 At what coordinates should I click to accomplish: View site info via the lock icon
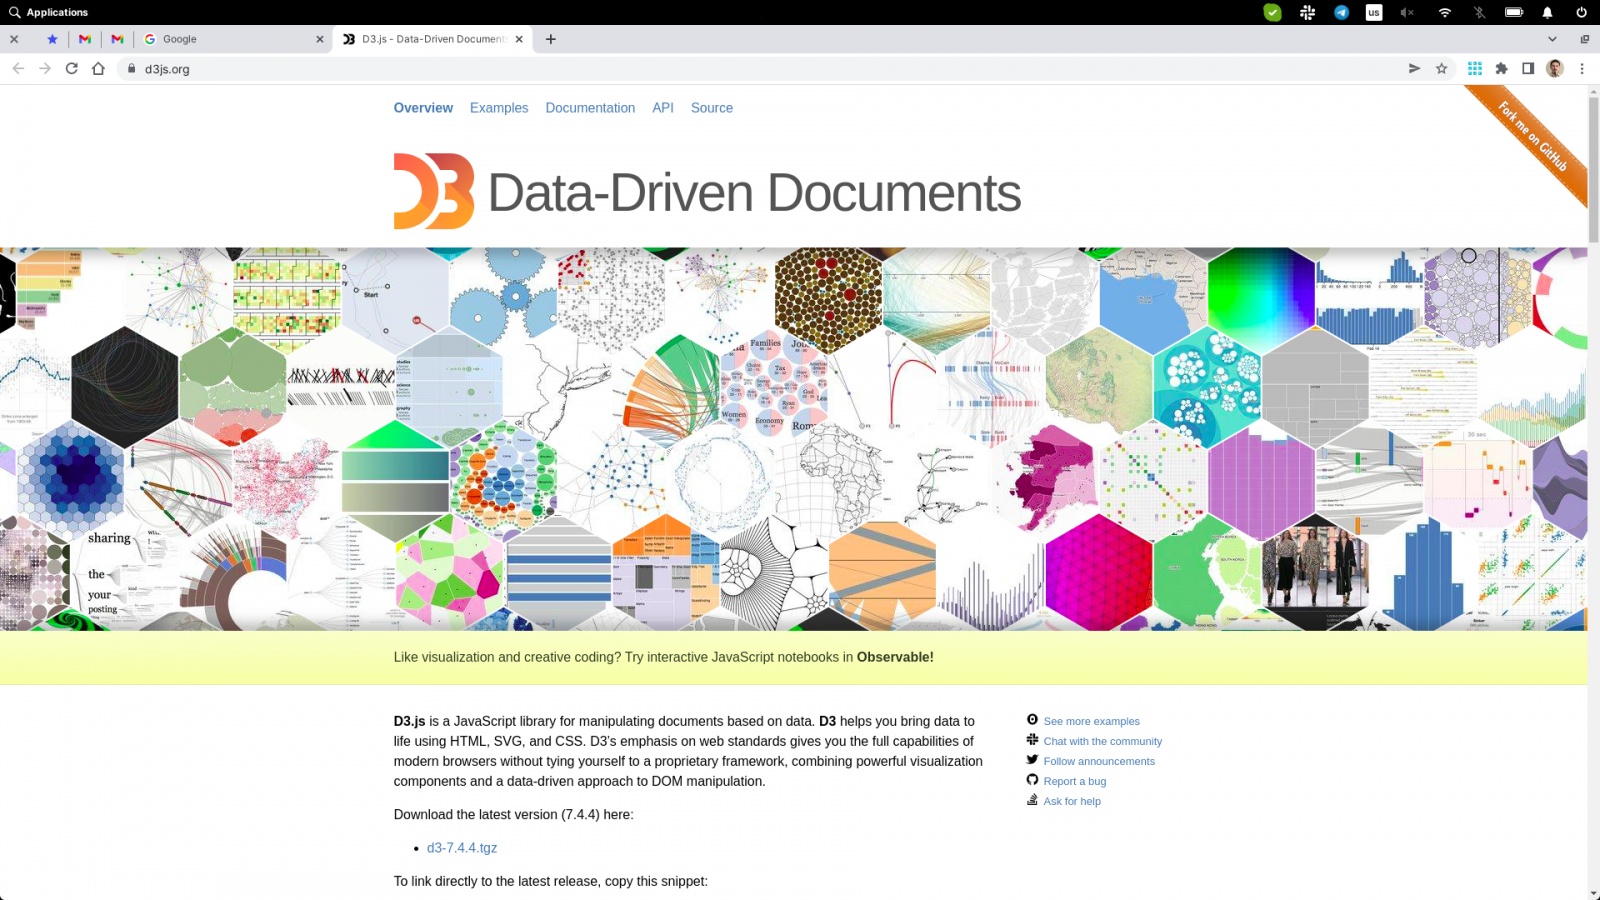pyautogui.click(x=131, y=69)
